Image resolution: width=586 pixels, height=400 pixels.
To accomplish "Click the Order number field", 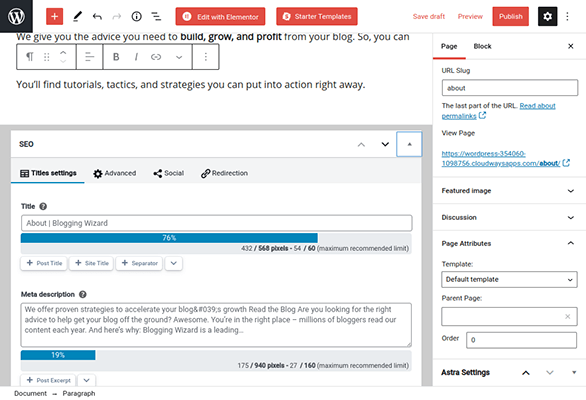I will click(x=521, y=340).
